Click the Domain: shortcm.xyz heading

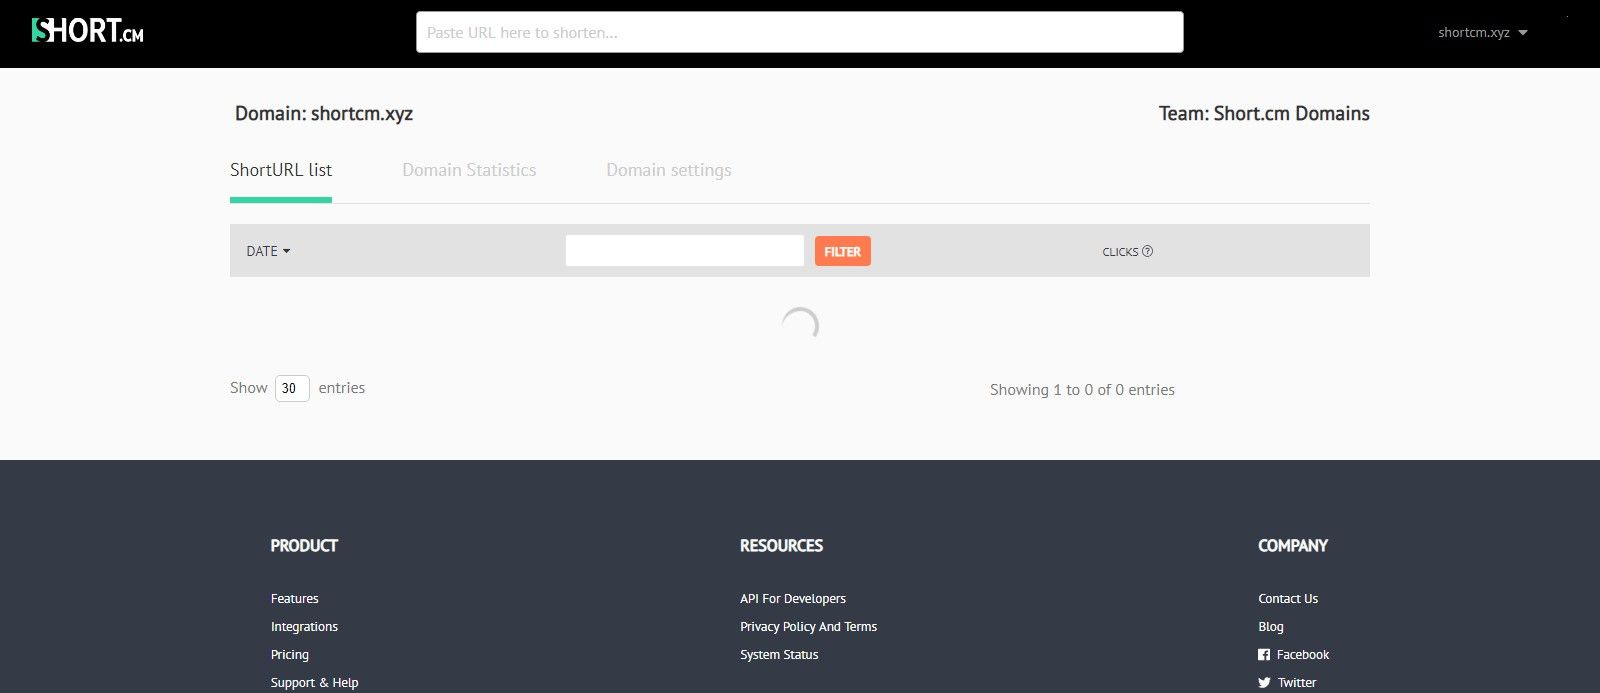tap(324, 114)
